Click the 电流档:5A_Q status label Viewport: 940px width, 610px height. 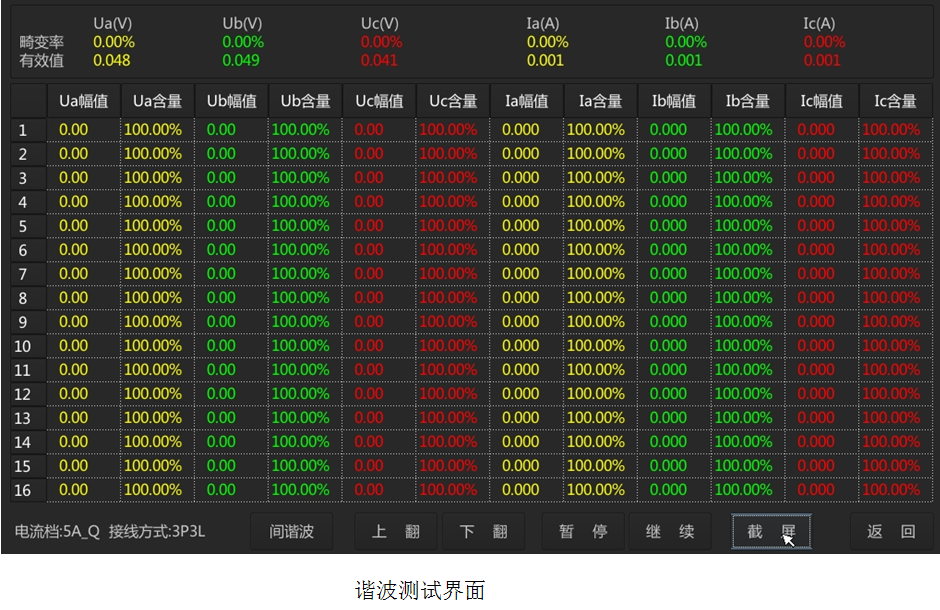click(x=57, y=532)
